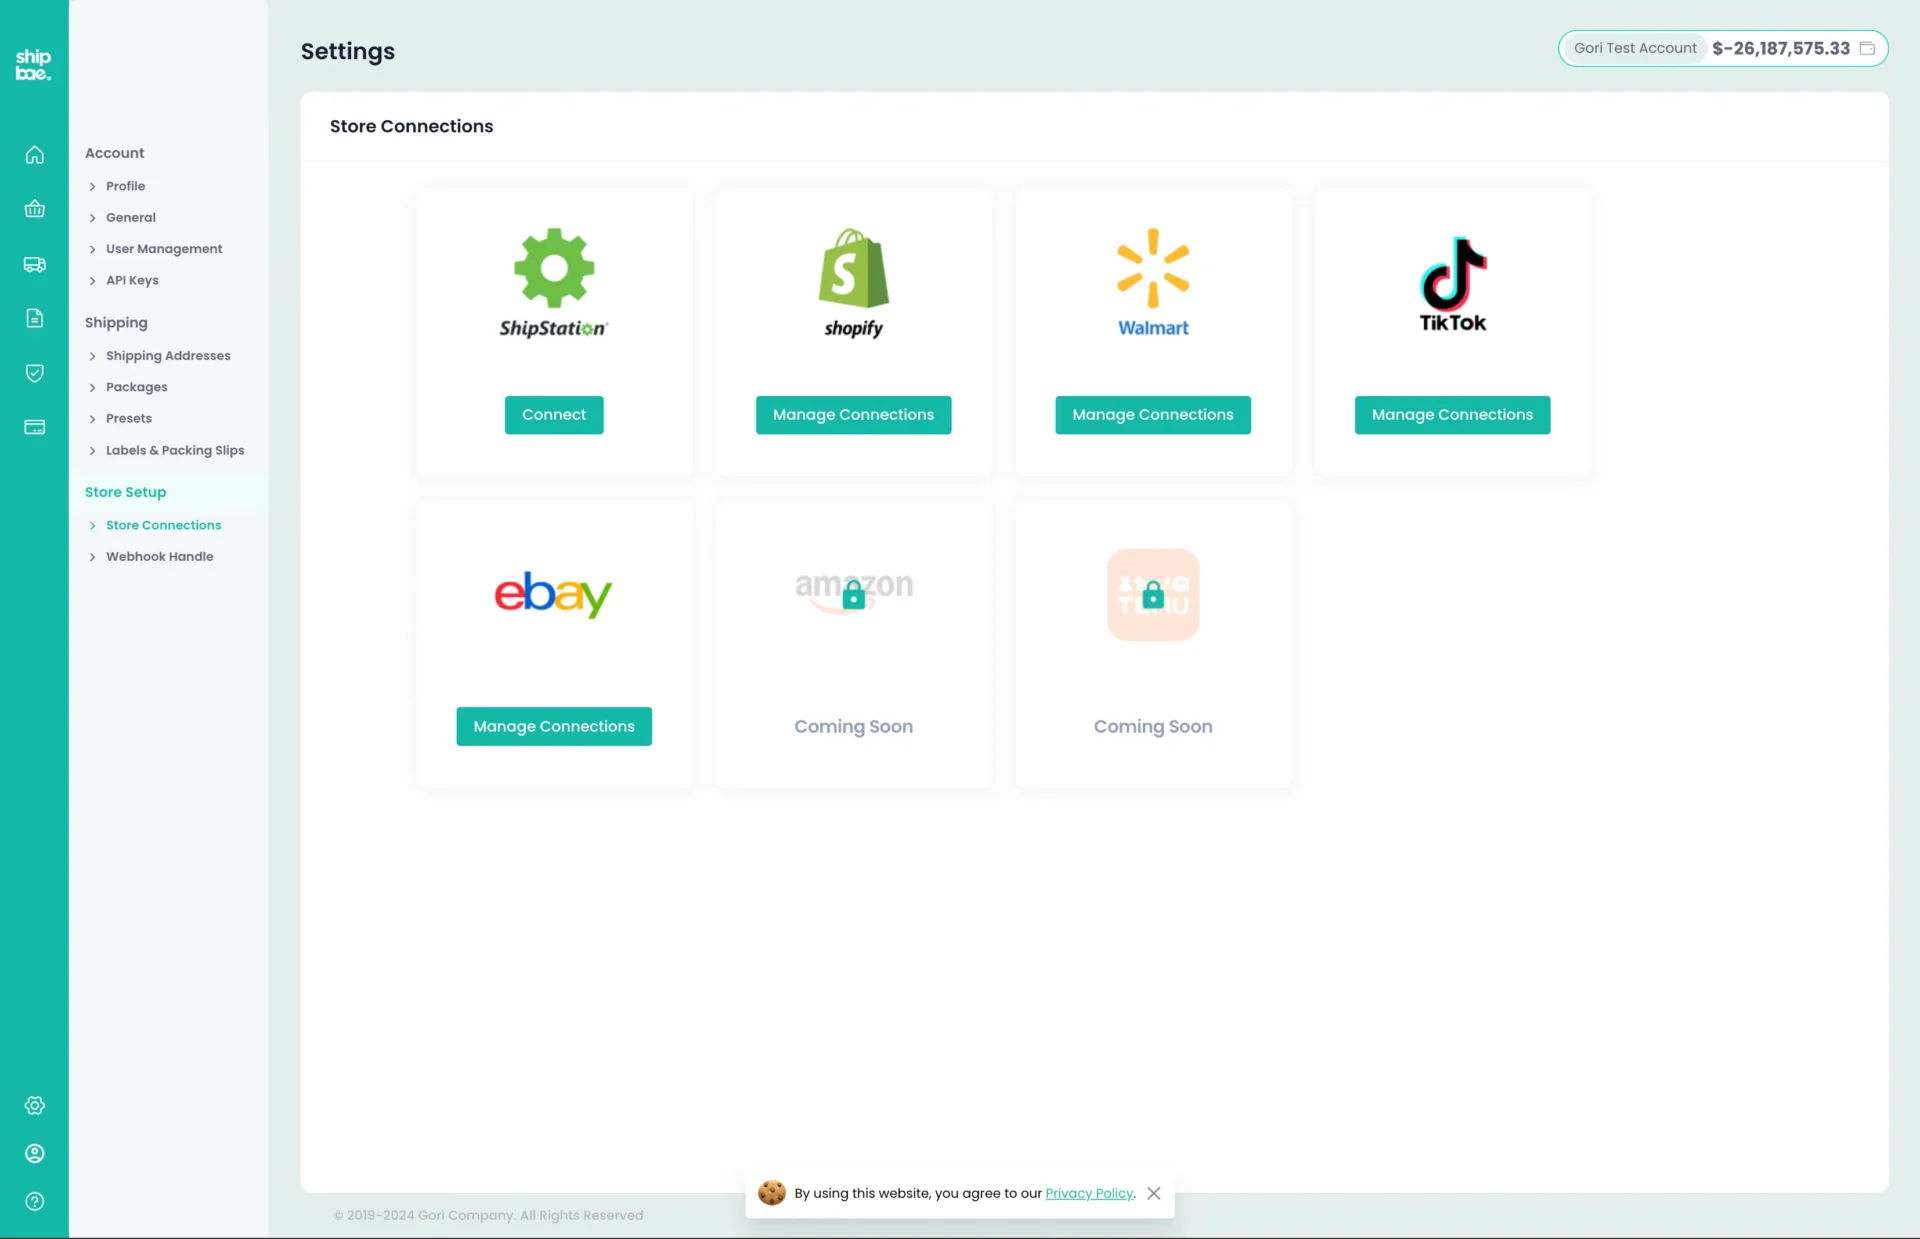
Task: Expand the Shipping section in sidebar
Action: point(116,322)
